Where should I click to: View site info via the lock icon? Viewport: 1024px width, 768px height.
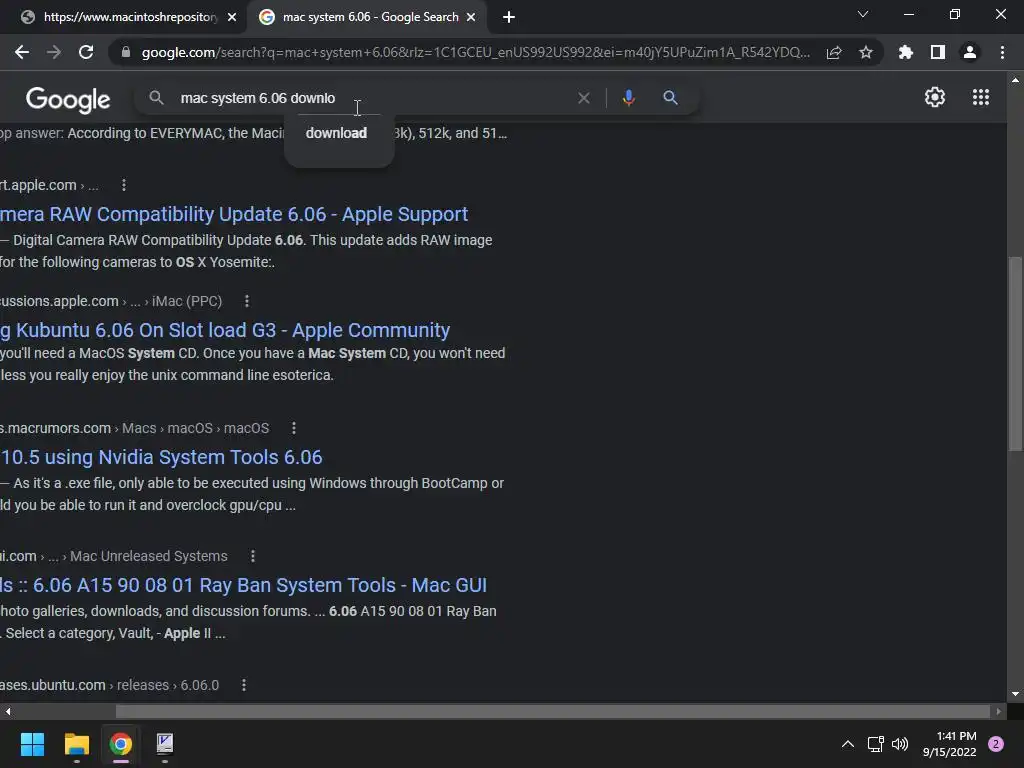click(x=126, y=52)
